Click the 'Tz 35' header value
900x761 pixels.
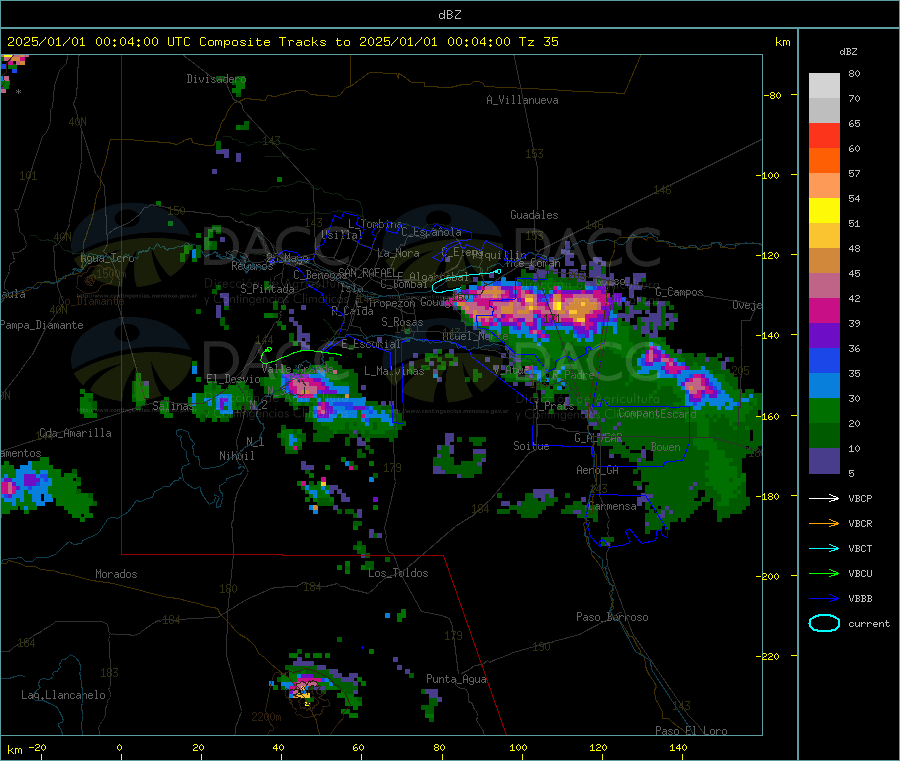538,42
